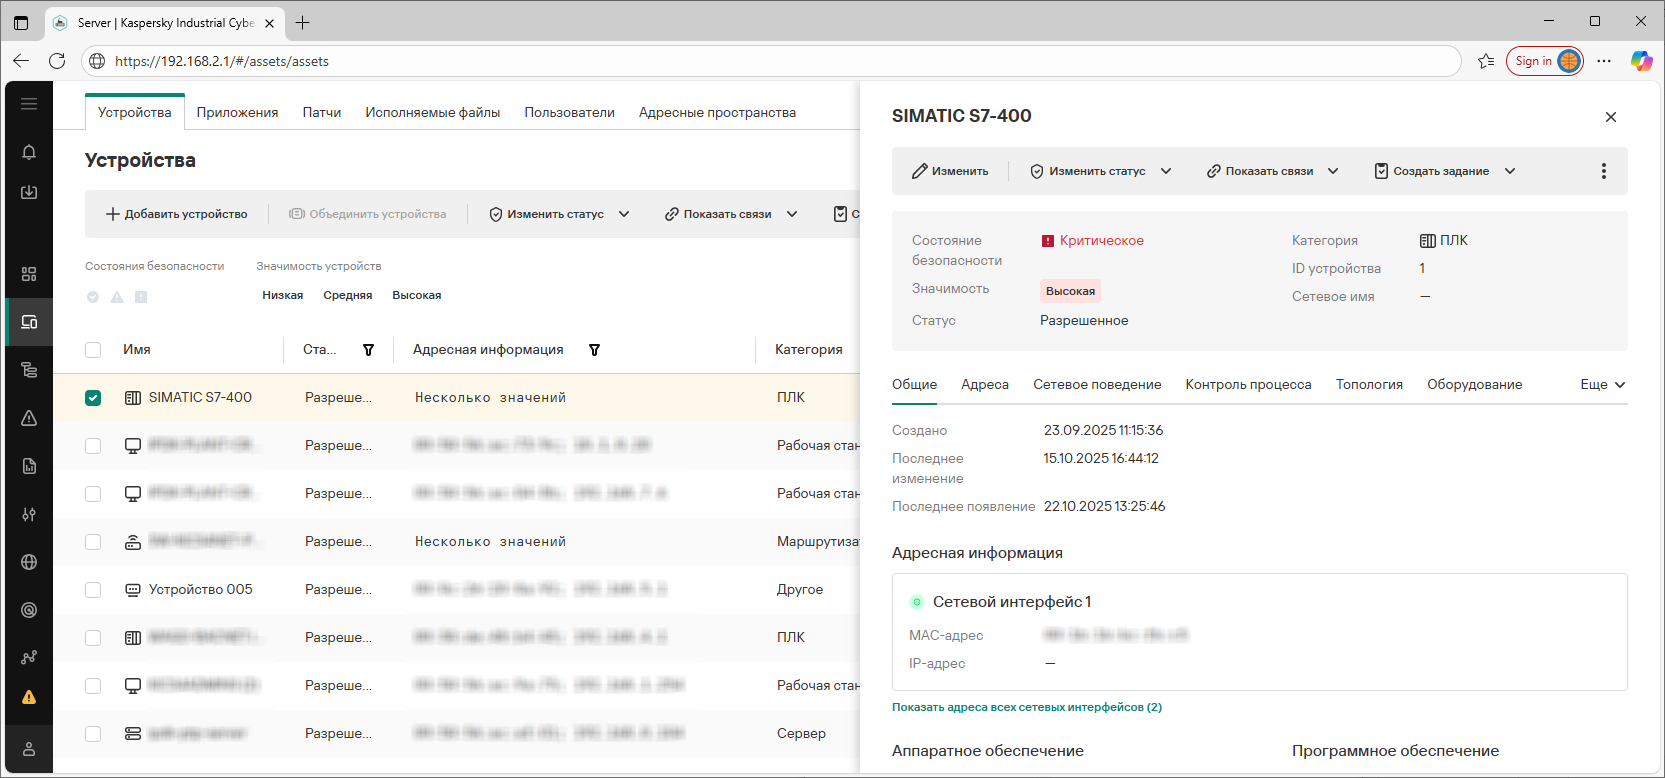Click the warning triangle events icon in sidebar
Image resolution: width=1665 pixels, height=778 pixels.
point(29,418)
